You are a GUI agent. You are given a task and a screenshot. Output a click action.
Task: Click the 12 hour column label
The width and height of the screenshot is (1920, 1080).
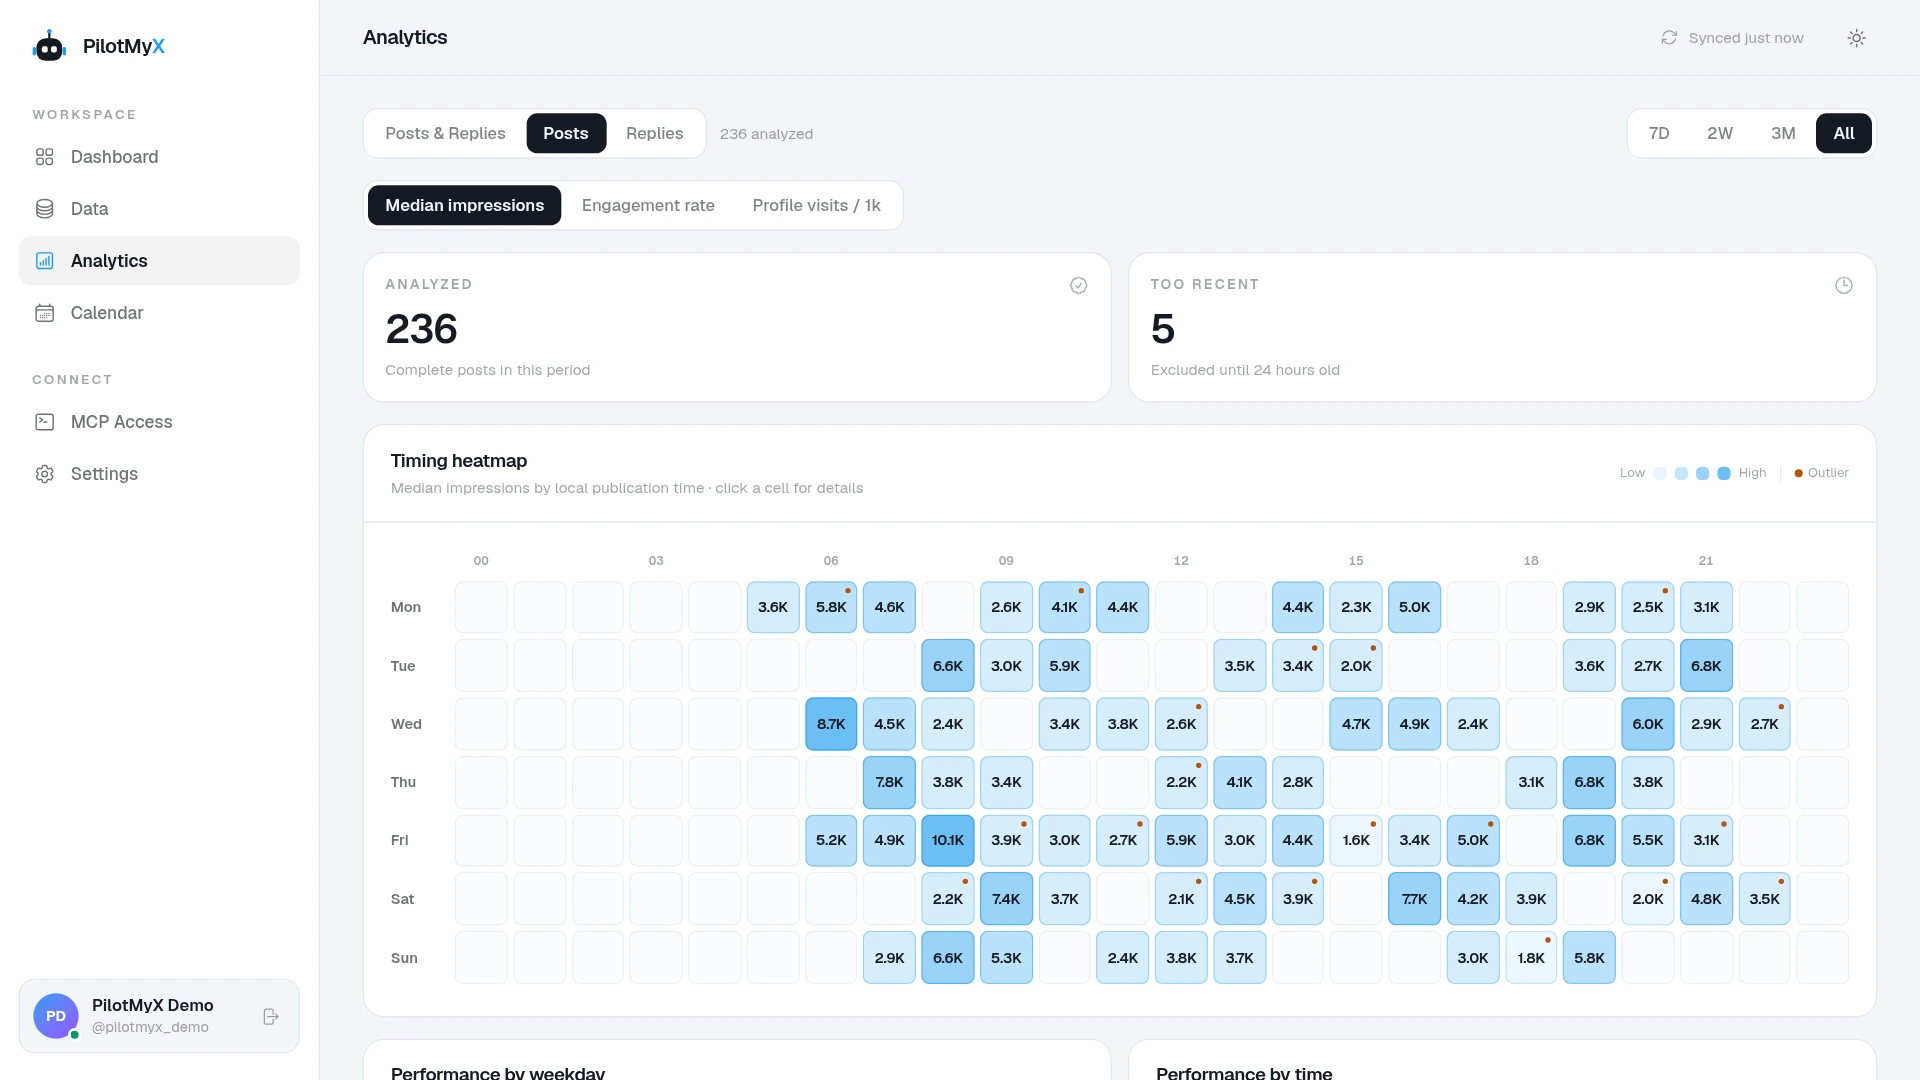tap(1181, 561)
